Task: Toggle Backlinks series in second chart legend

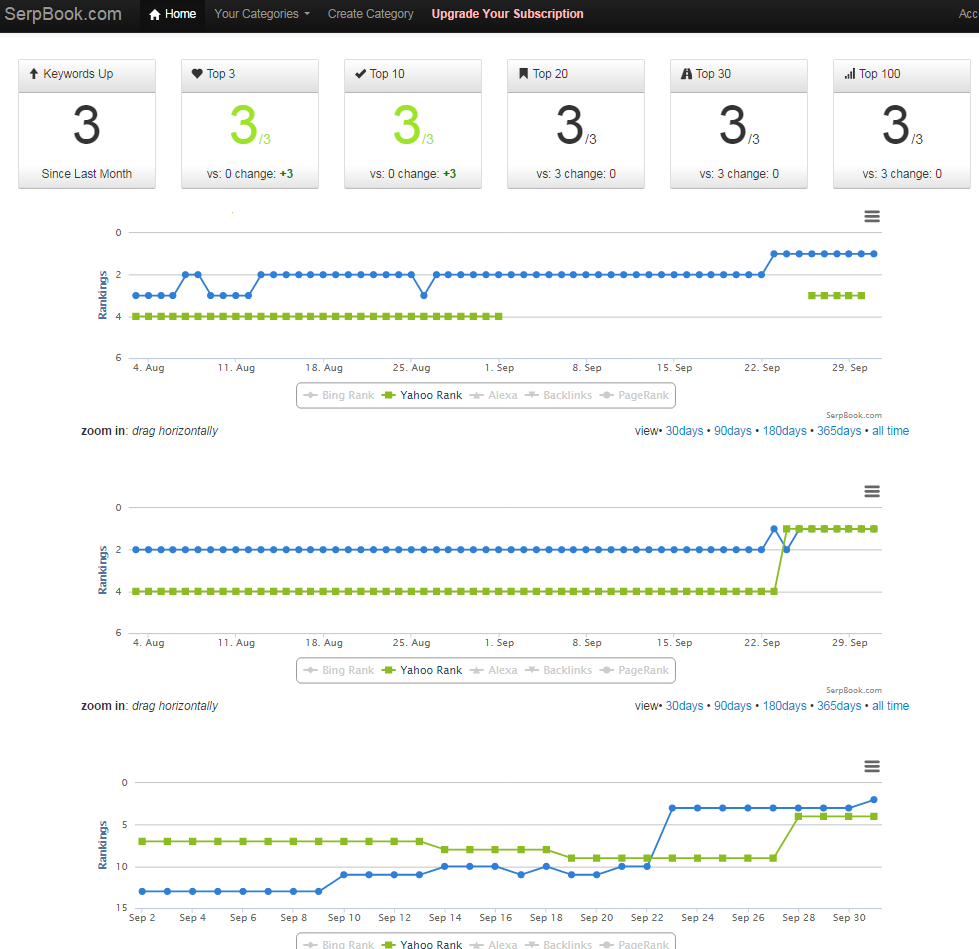Action: (x=558, y=670)
